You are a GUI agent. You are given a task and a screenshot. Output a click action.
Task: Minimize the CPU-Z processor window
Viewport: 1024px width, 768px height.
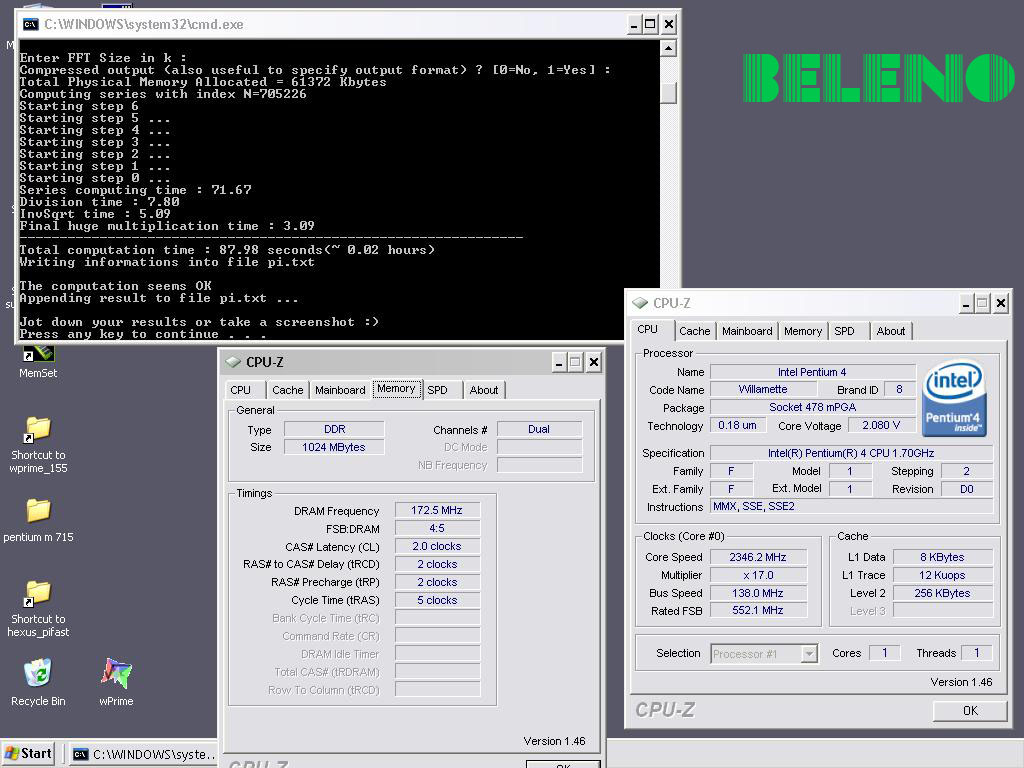[966, 304]
